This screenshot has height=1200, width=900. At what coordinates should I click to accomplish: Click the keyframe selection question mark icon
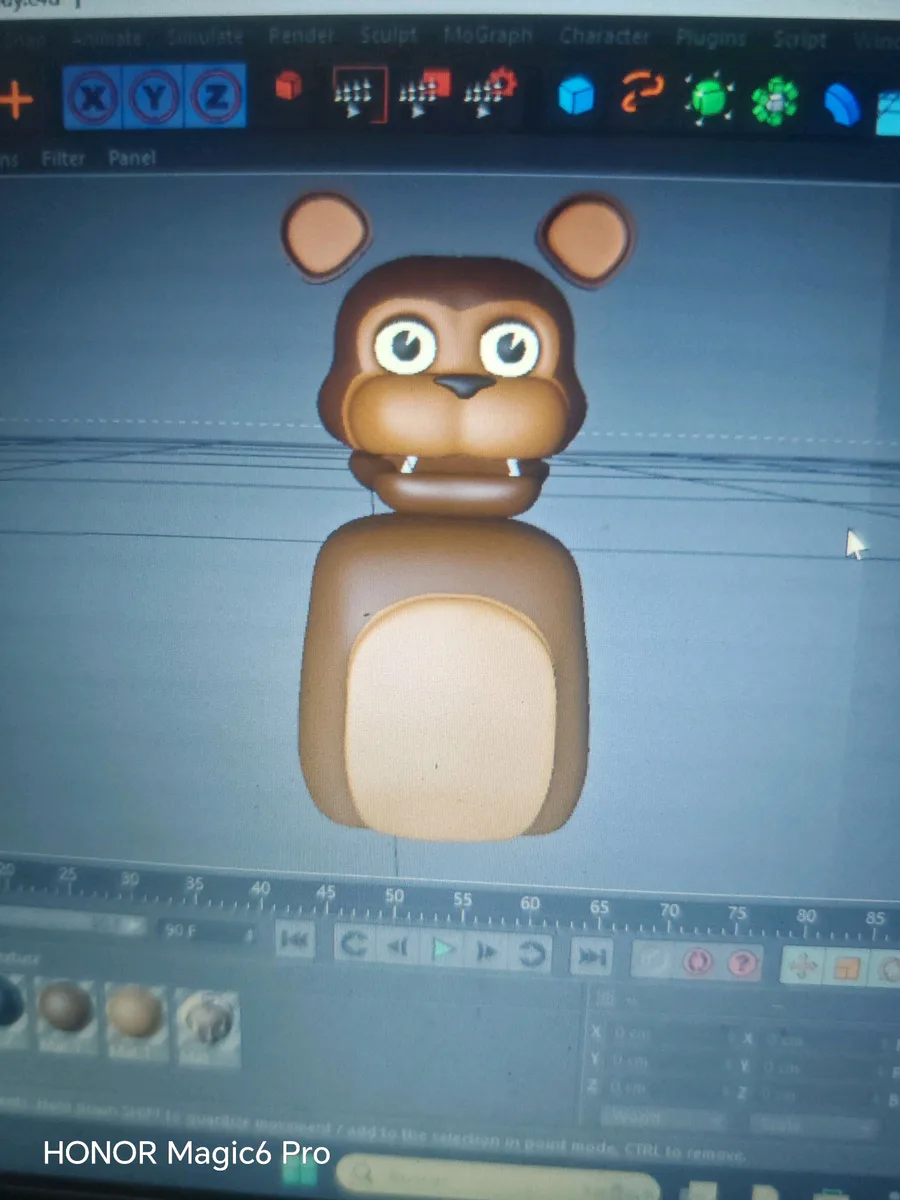click(x=740, y=964)
